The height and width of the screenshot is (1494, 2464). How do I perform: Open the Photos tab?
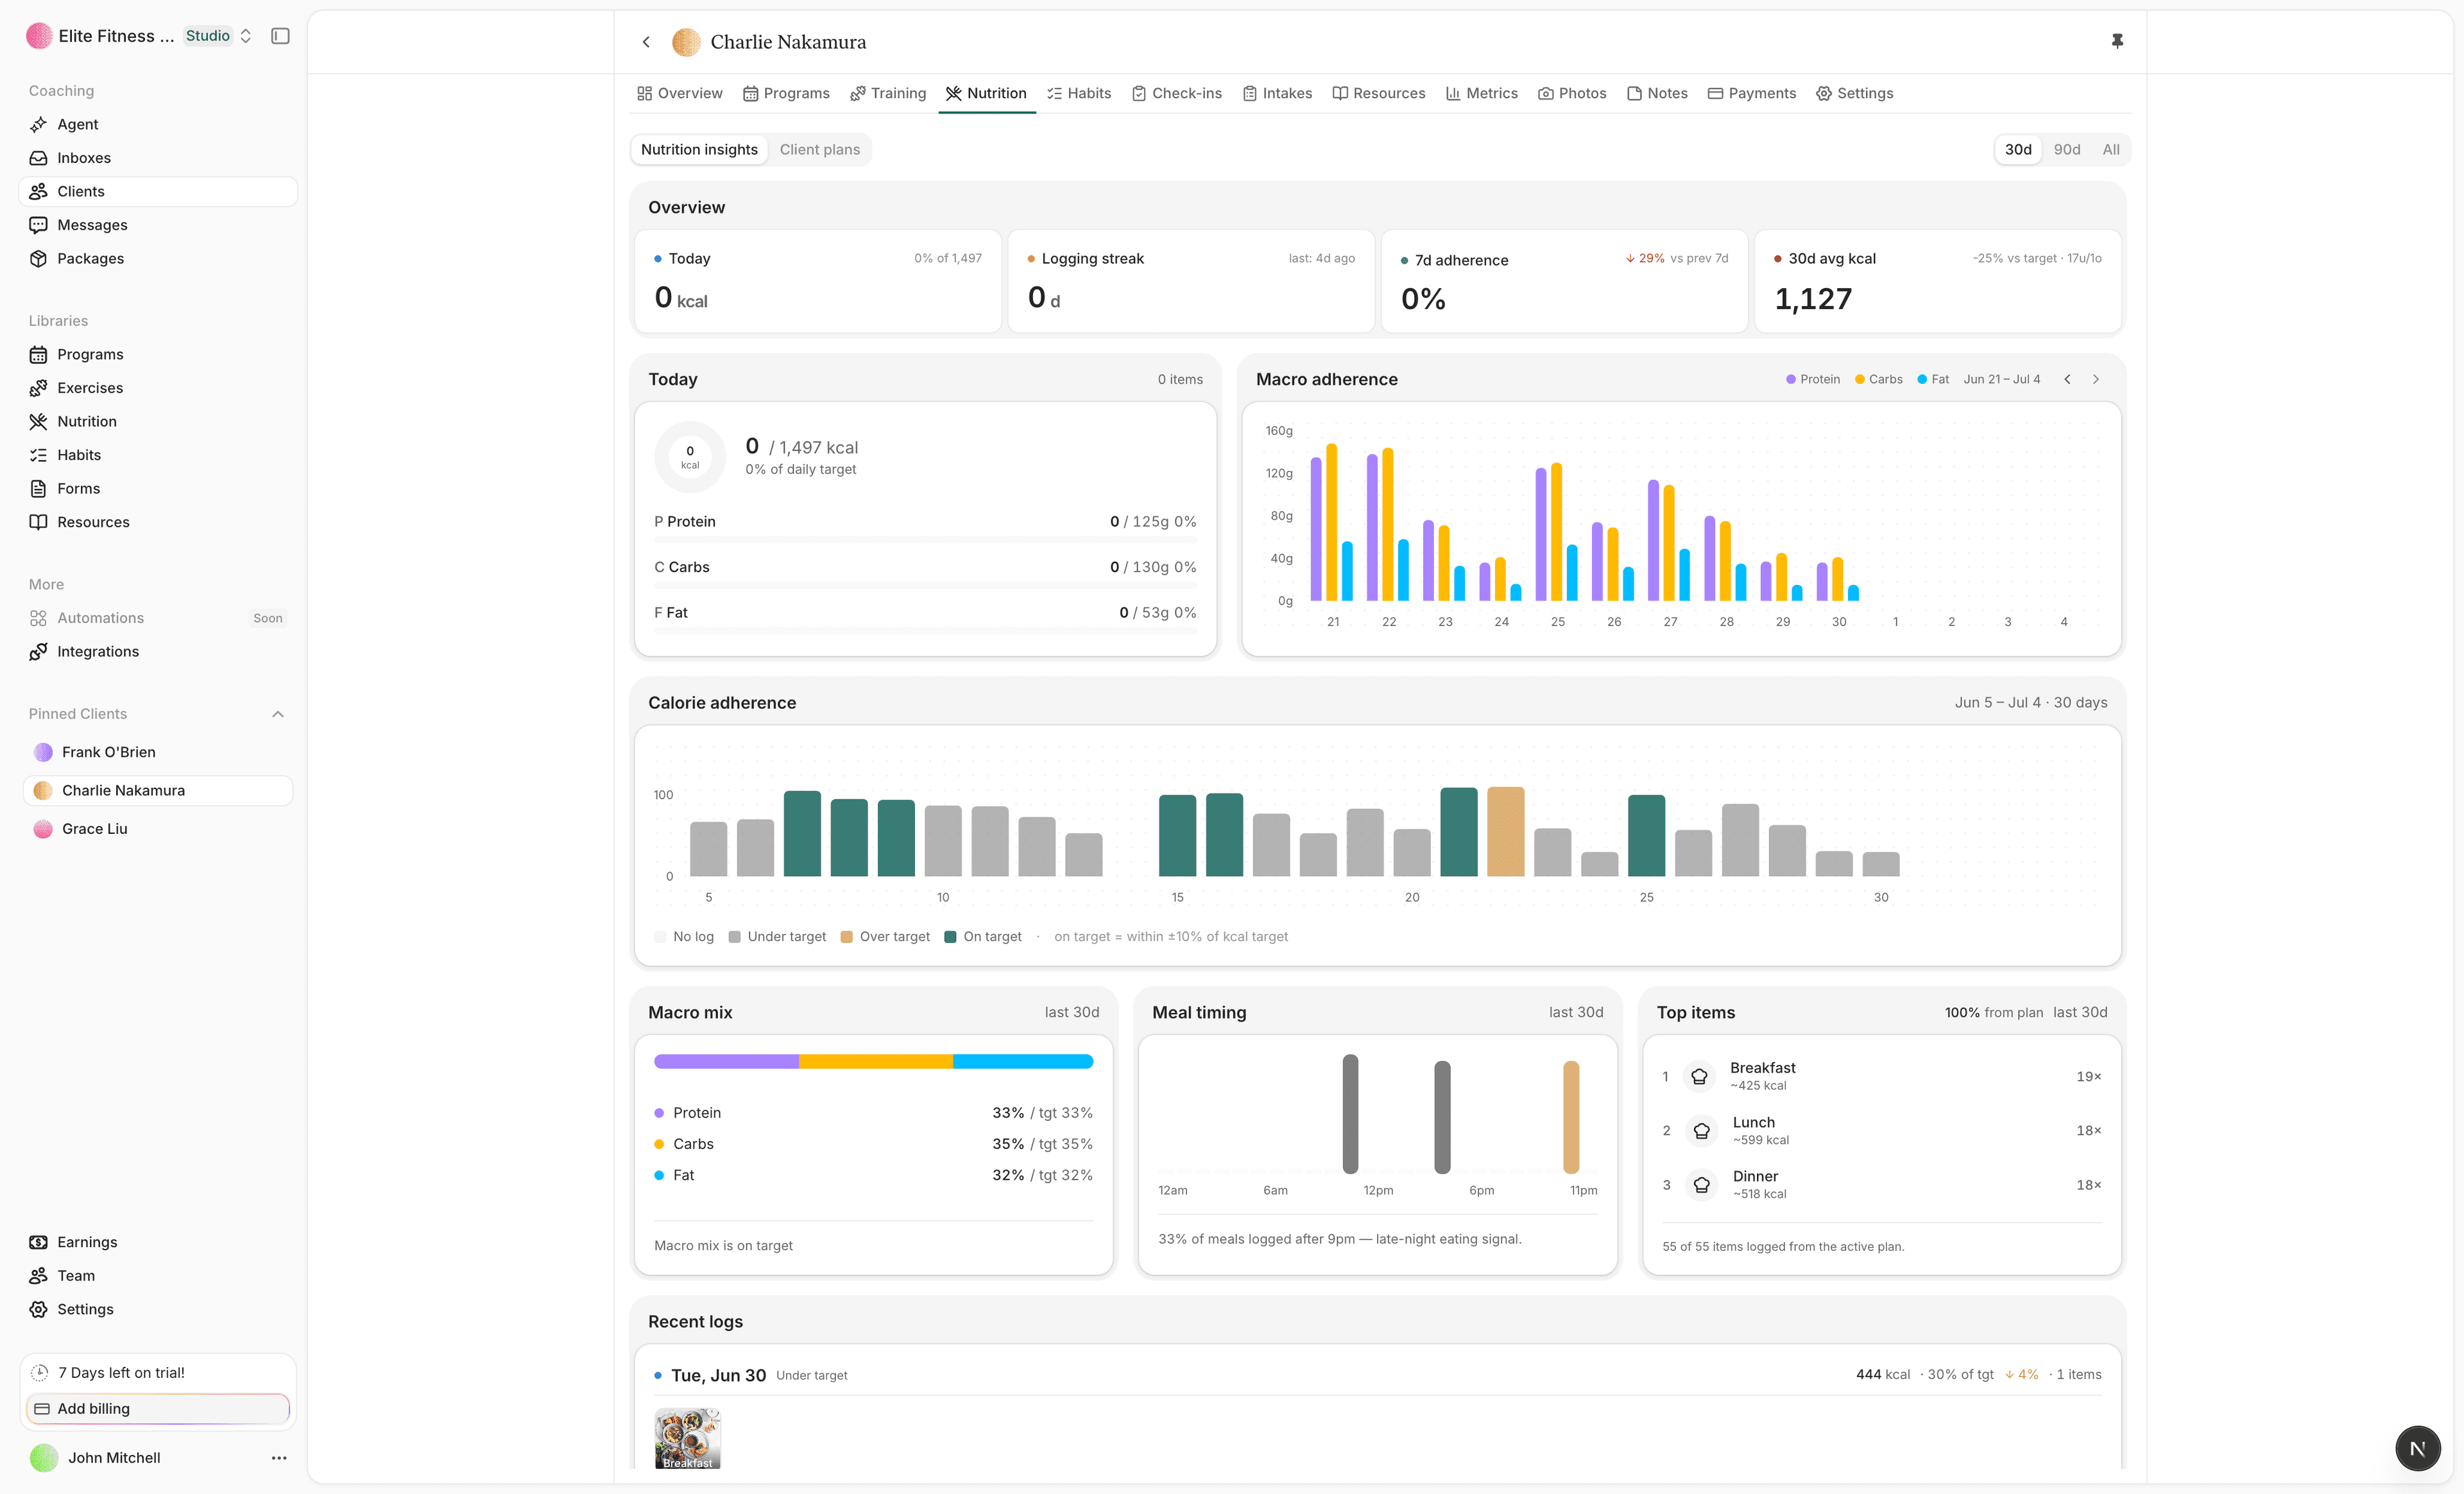pyautogui.click(x=1573, y=93)
